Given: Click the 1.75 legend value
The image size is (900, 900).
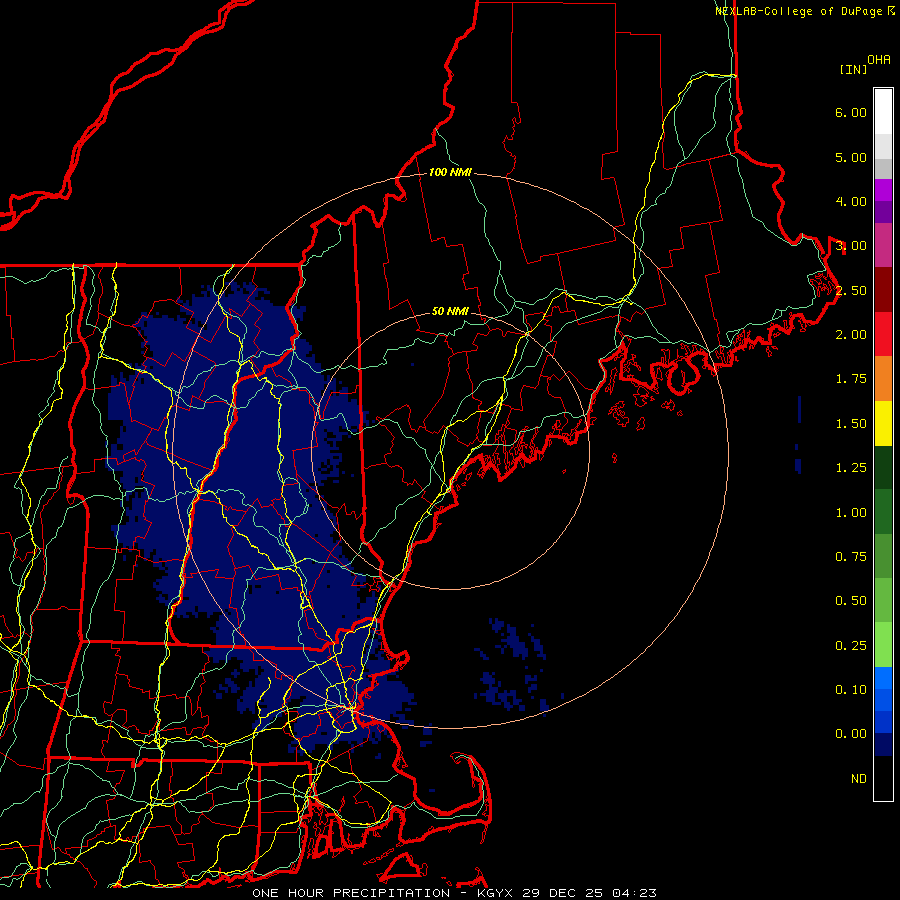Looking at the screenshot, I should click(851, 379).
